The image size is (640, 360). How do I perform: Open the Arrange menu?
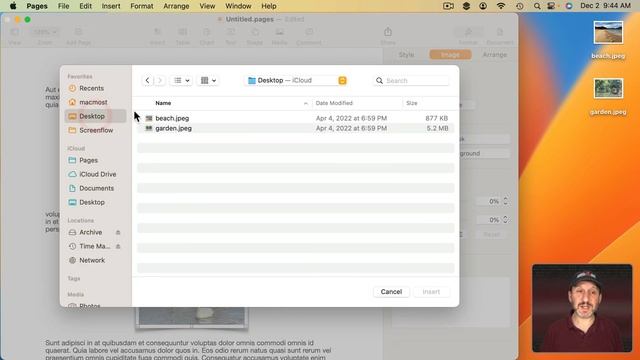(176, 6)
